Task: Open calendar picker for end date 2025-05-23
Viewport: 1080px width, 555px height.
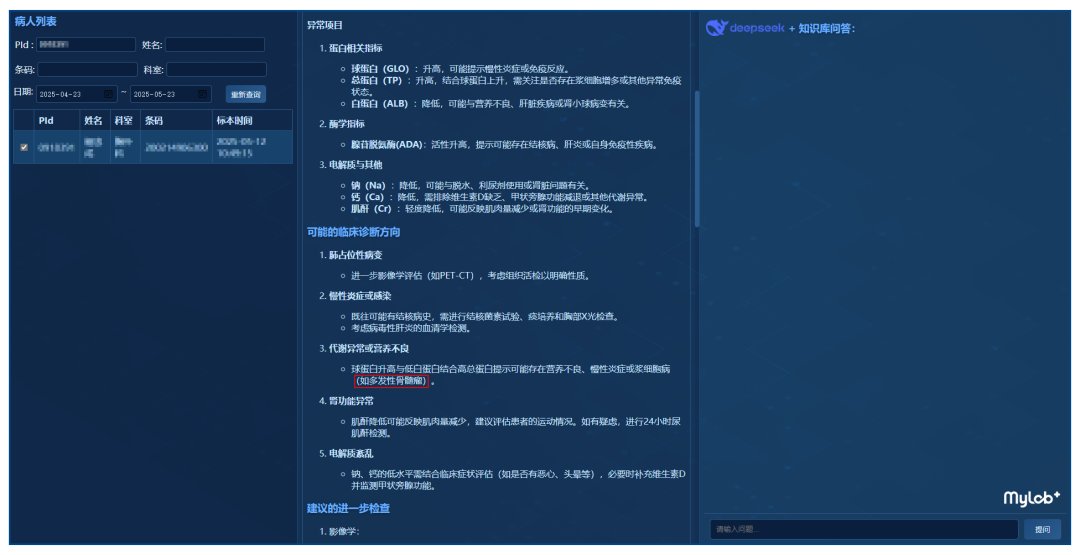Action: (202, 94)
